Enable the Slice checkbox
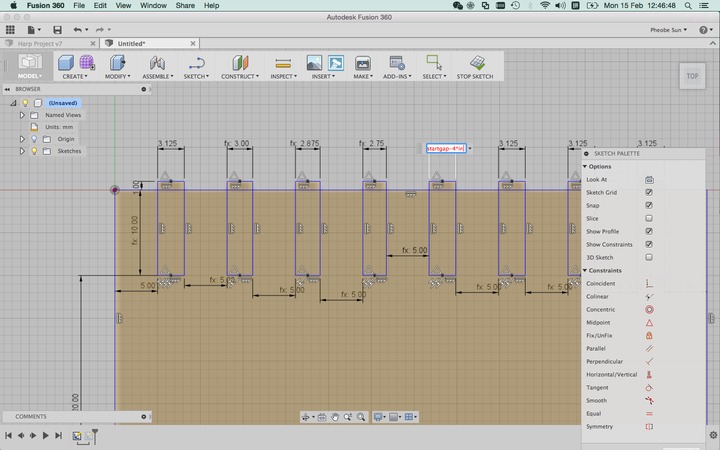This screenshot has width=720, height=450. click(x=649, y=218)
